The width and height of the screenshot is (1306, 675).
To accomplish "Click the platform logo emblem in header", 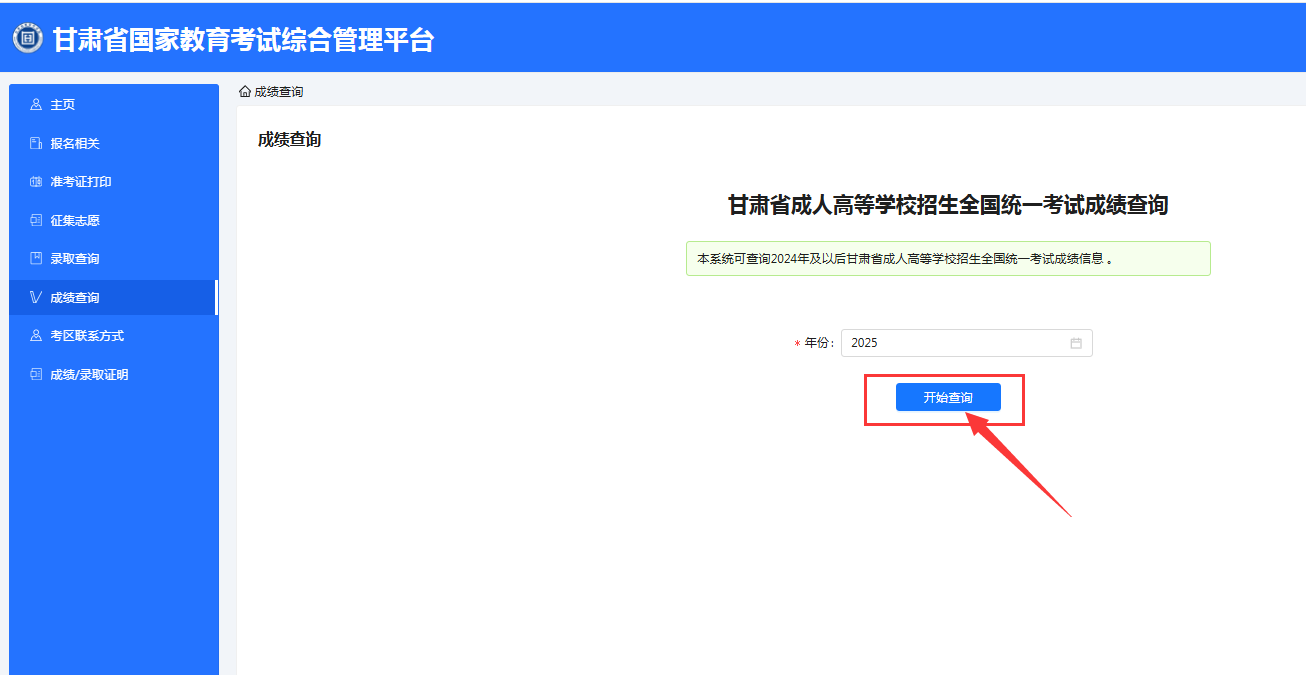I will click(x=27, y=39).
